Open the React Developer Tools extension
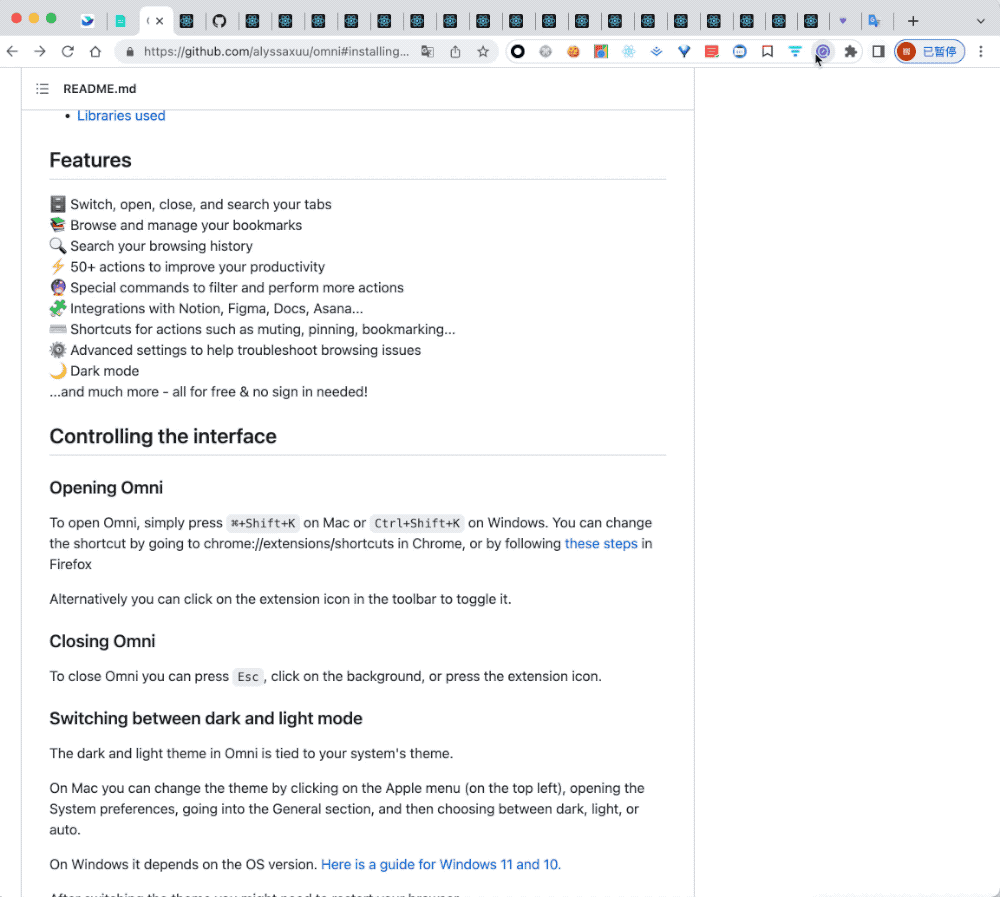The width and height of the screenshot is (1000, 897). tap(629, 52)
